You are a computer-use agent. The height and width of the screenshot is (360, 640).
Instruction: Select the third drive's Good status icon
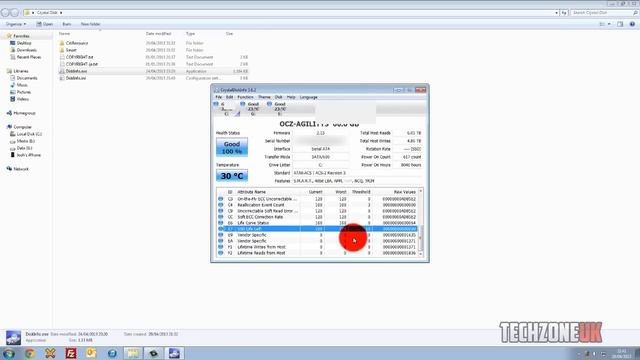[269, 104]
